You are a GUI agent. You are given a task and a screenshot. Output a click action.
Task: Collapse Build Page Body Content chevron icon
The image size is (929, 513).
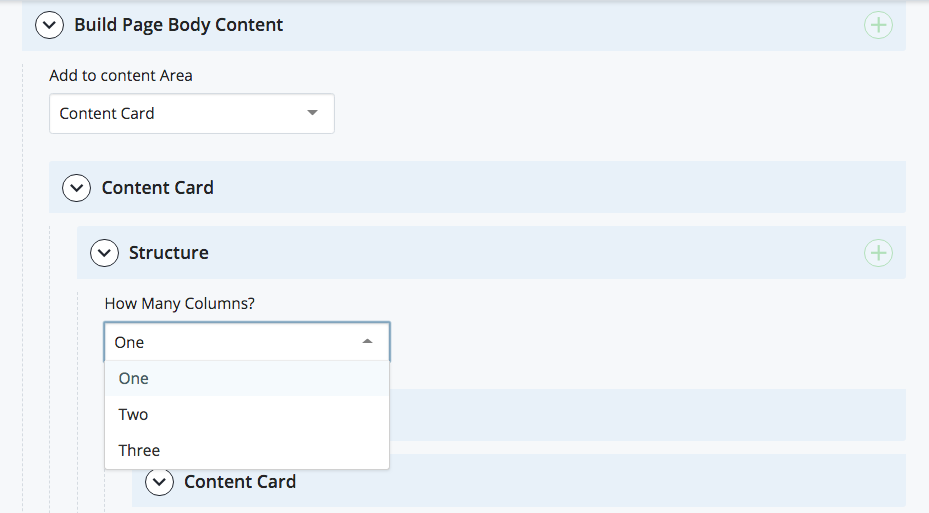(x=50, y=25)
